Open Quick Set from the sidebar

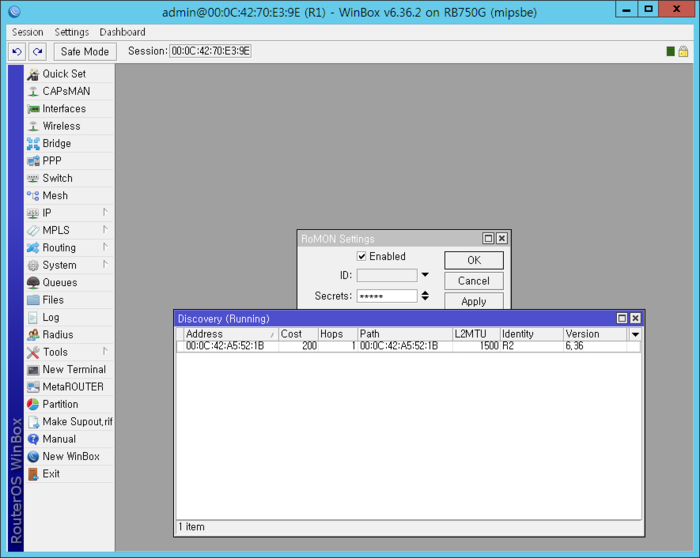(x=69, y=74)
